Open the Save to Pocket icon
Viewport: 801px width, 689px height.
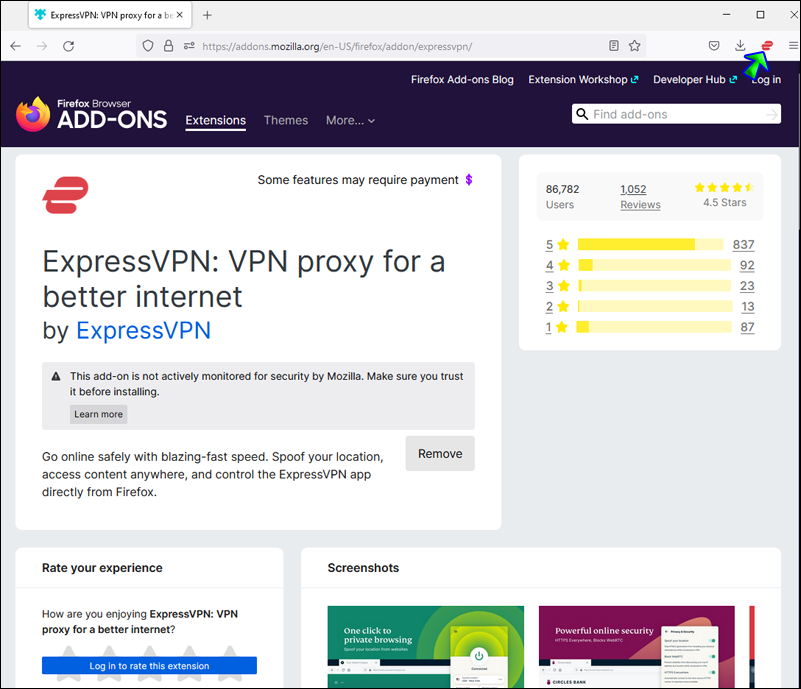point(714,46)
